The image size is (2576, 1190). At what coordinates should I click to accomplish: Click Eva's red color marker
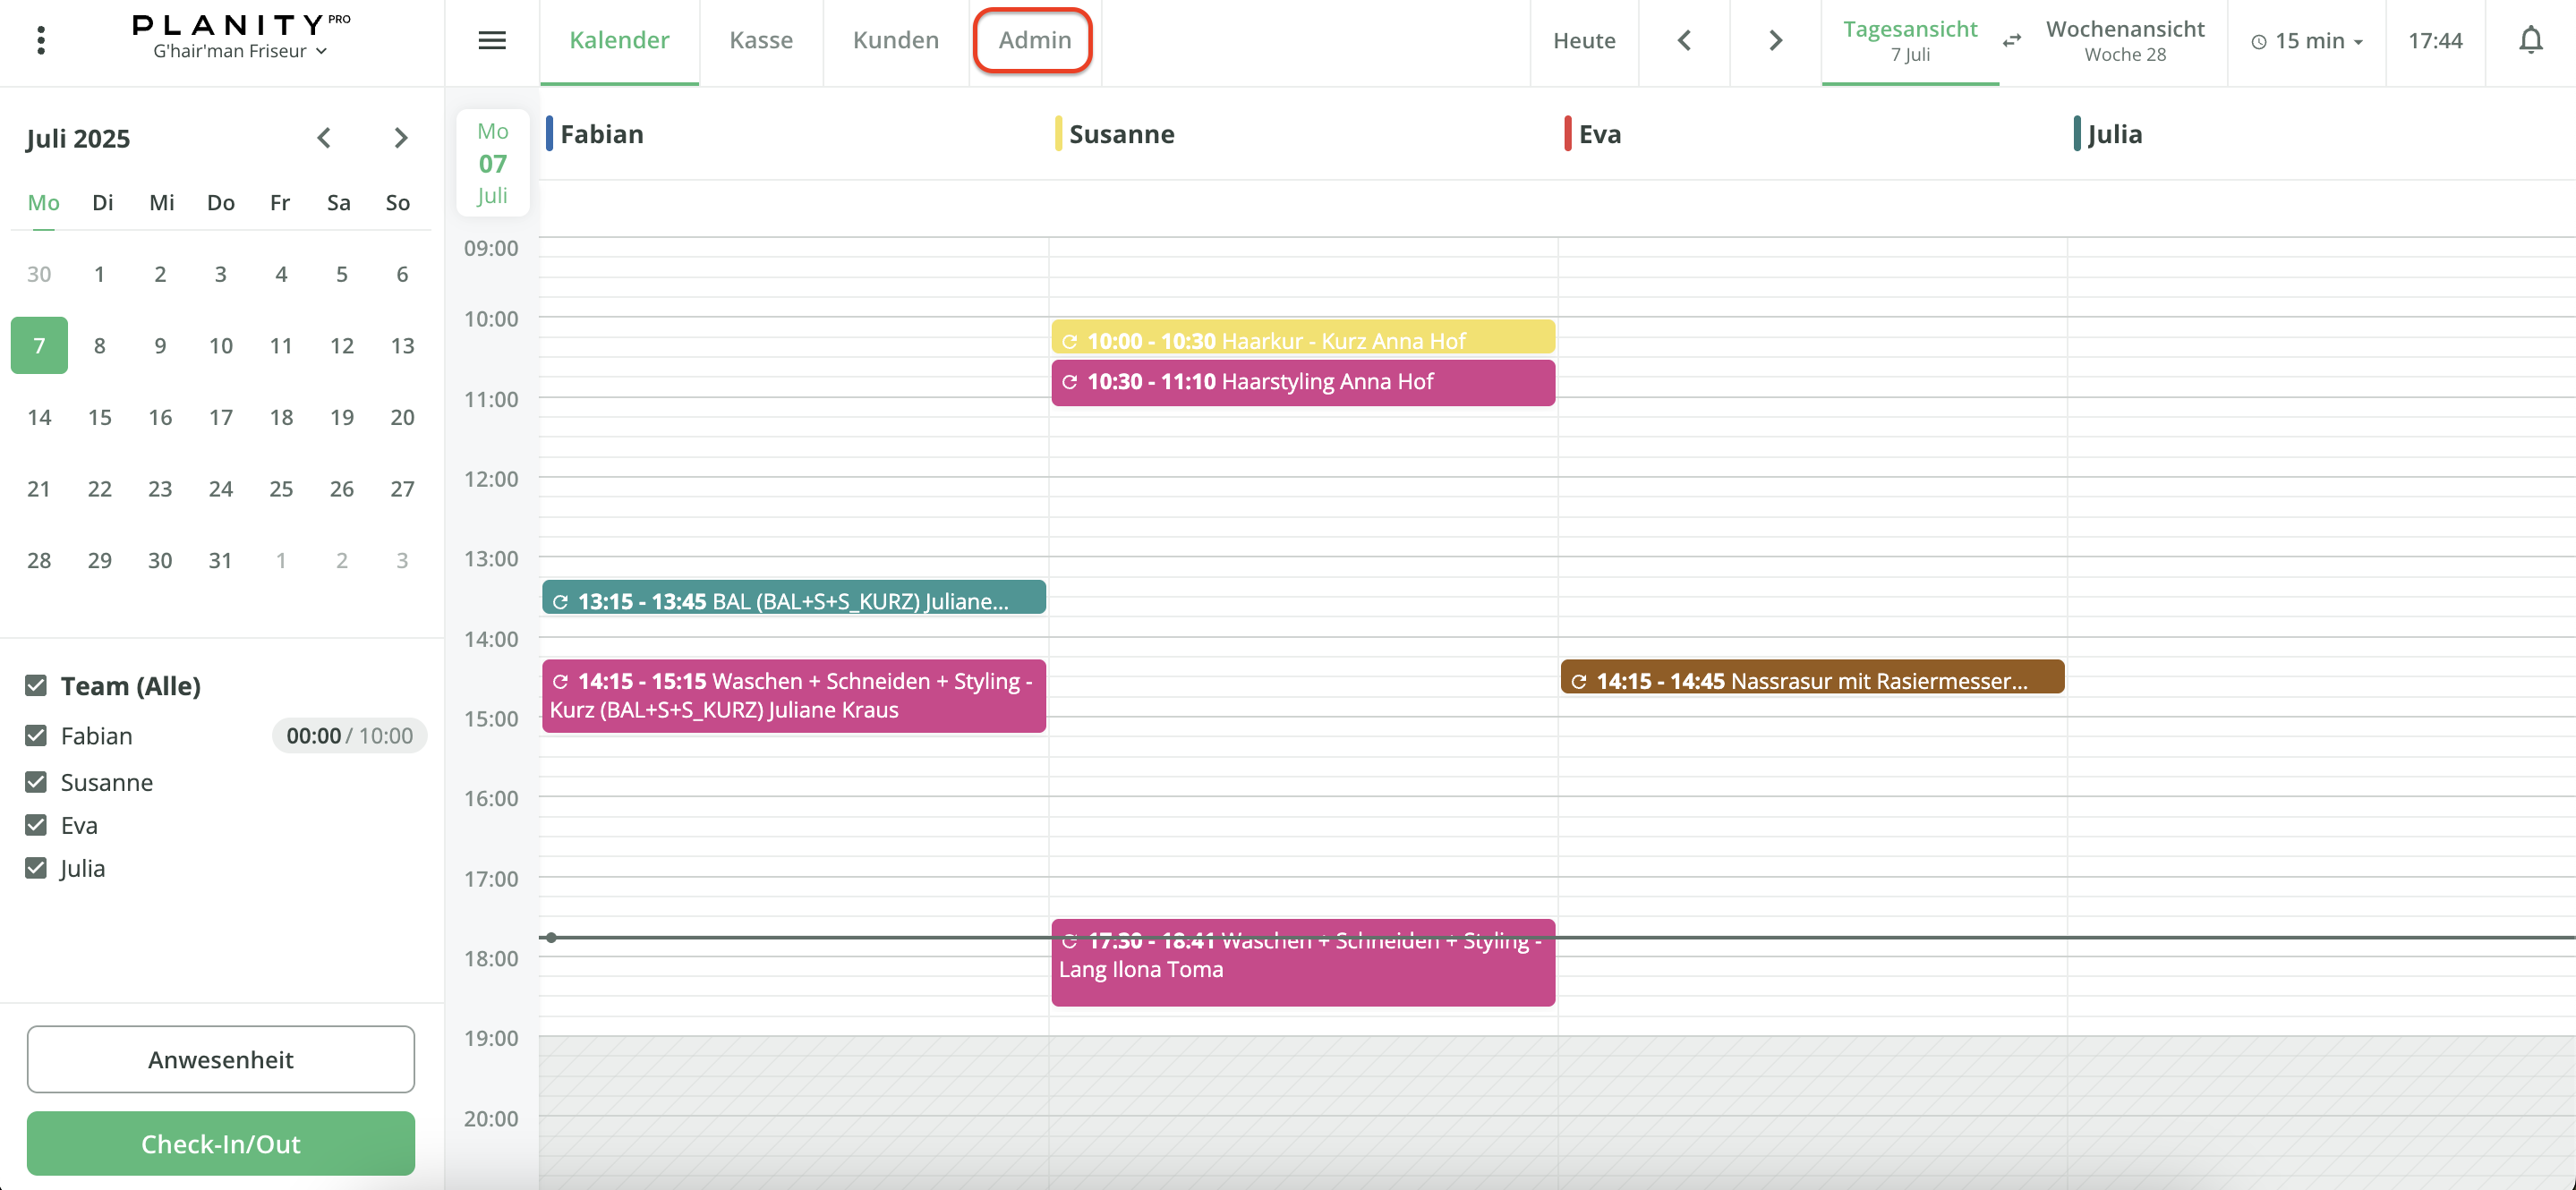[x=1567, y=134]
